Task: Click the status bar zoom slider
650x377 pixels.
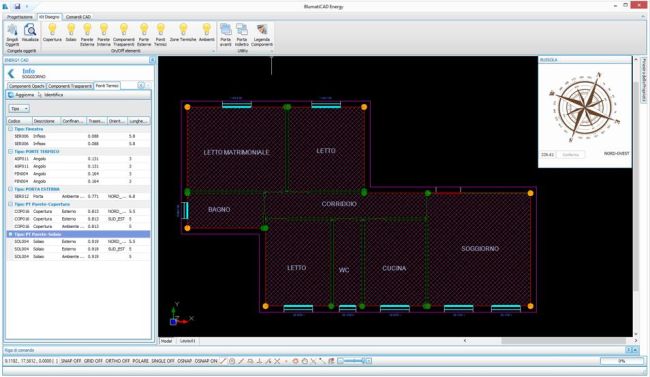Action: coord(354,361)
